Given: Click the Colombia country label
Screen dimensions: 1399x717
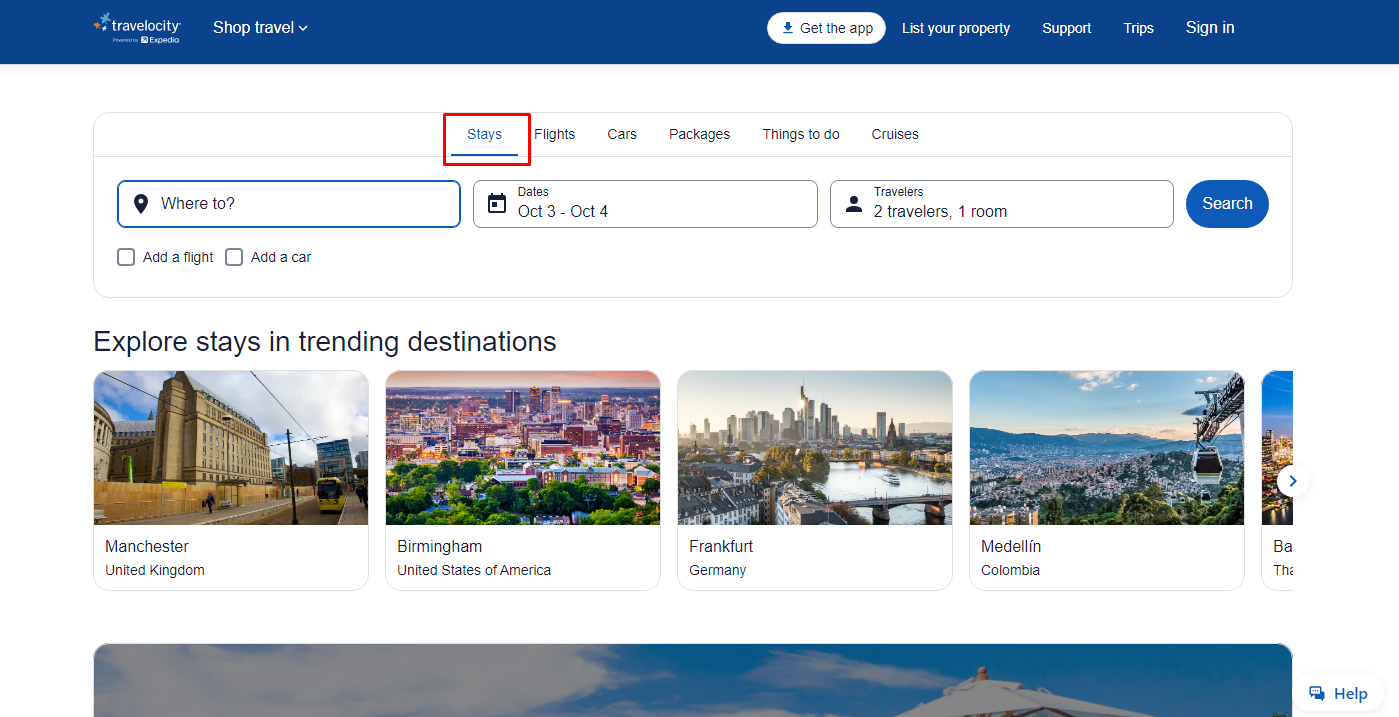Looking at the screenshot, I should pos(1010,570).
